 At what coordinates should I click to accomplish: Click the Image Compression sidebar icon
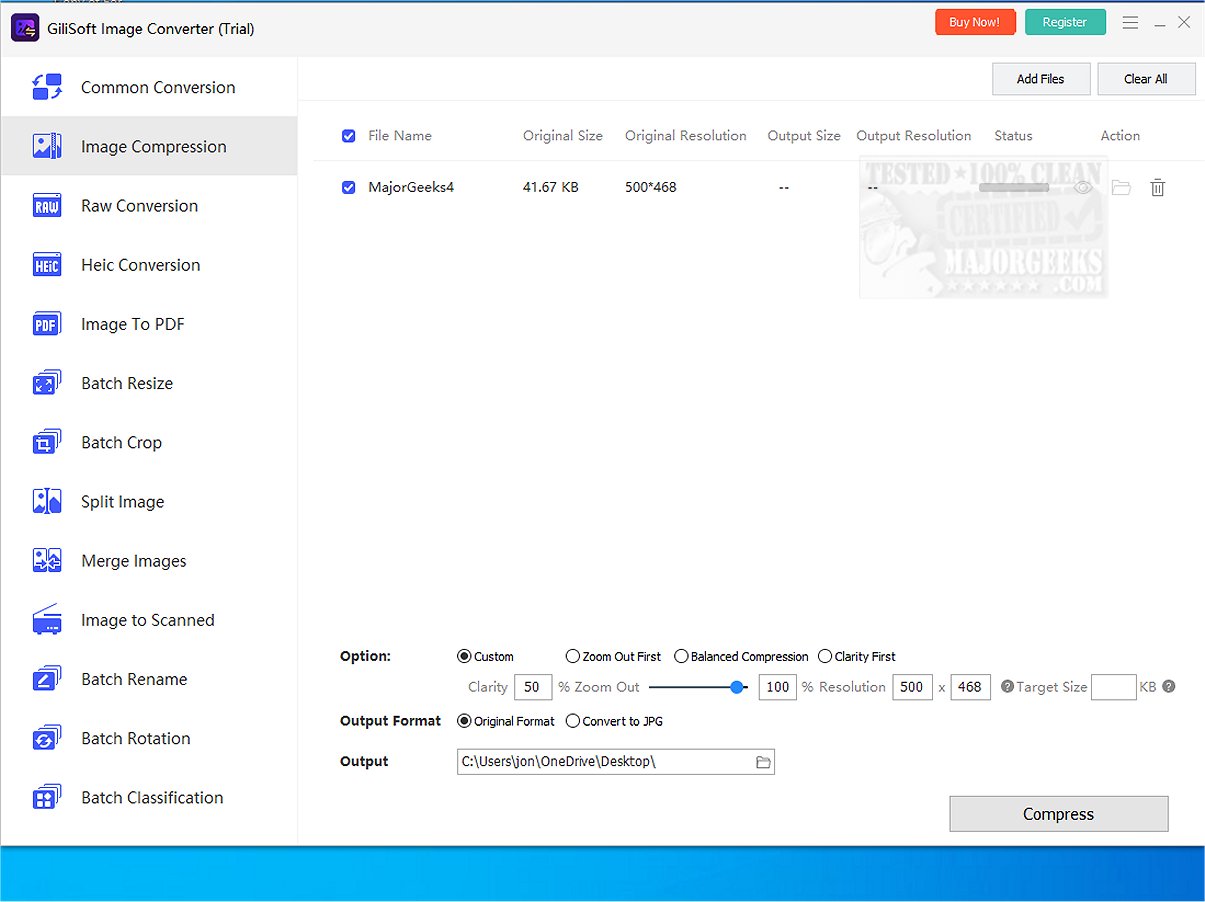pos(47,146)
